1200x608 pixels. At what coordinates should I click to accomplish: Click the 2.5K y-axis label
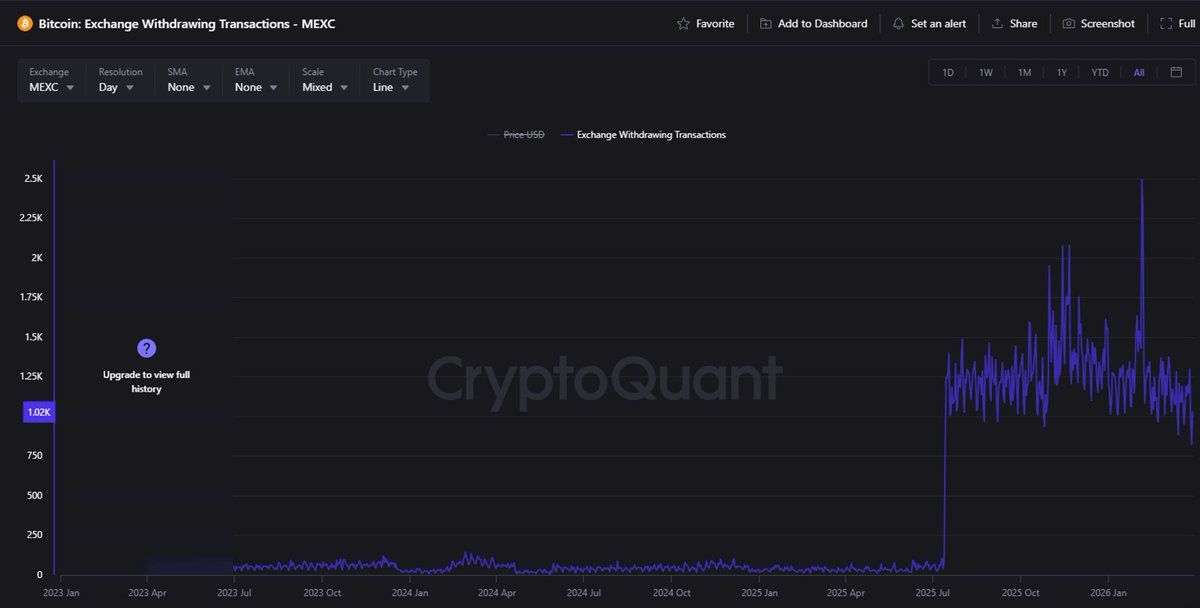(33, 179)
